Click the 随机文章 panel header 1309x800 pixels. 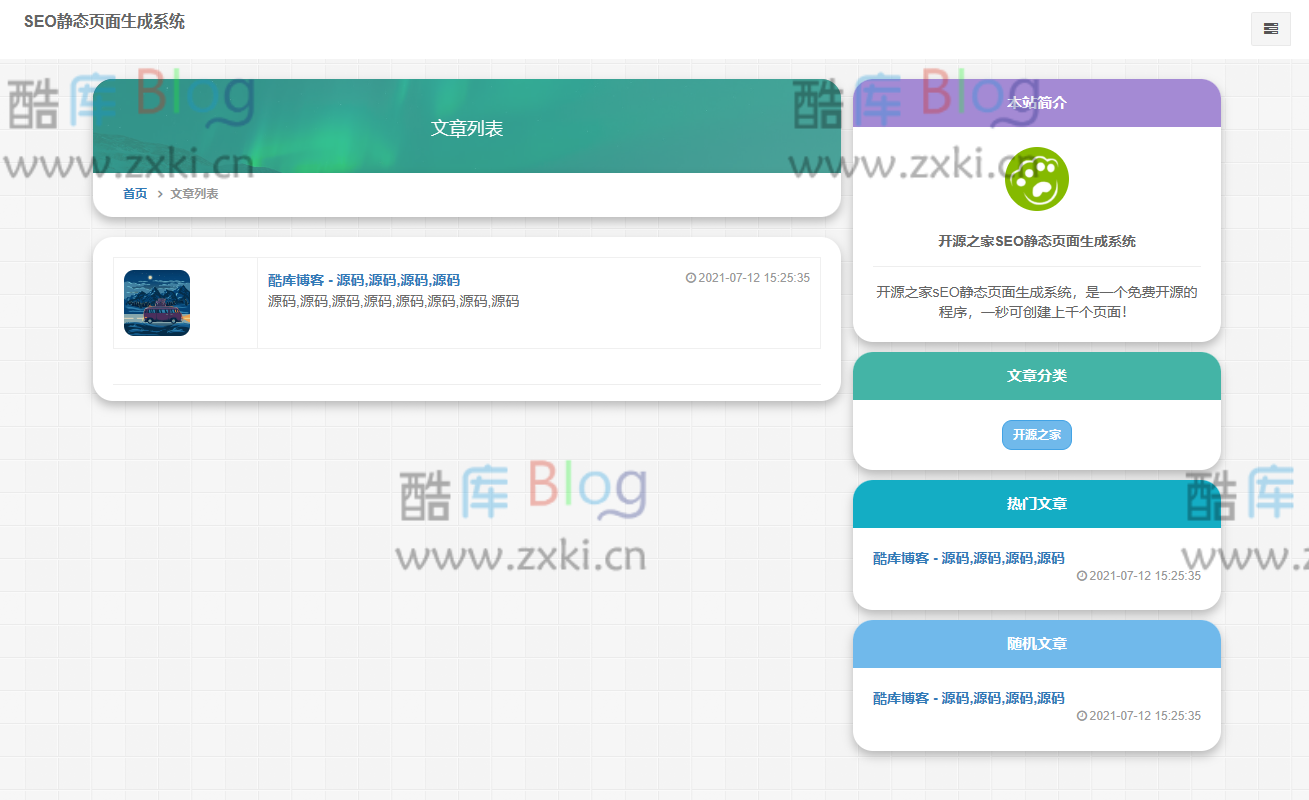coord(1036,644)
